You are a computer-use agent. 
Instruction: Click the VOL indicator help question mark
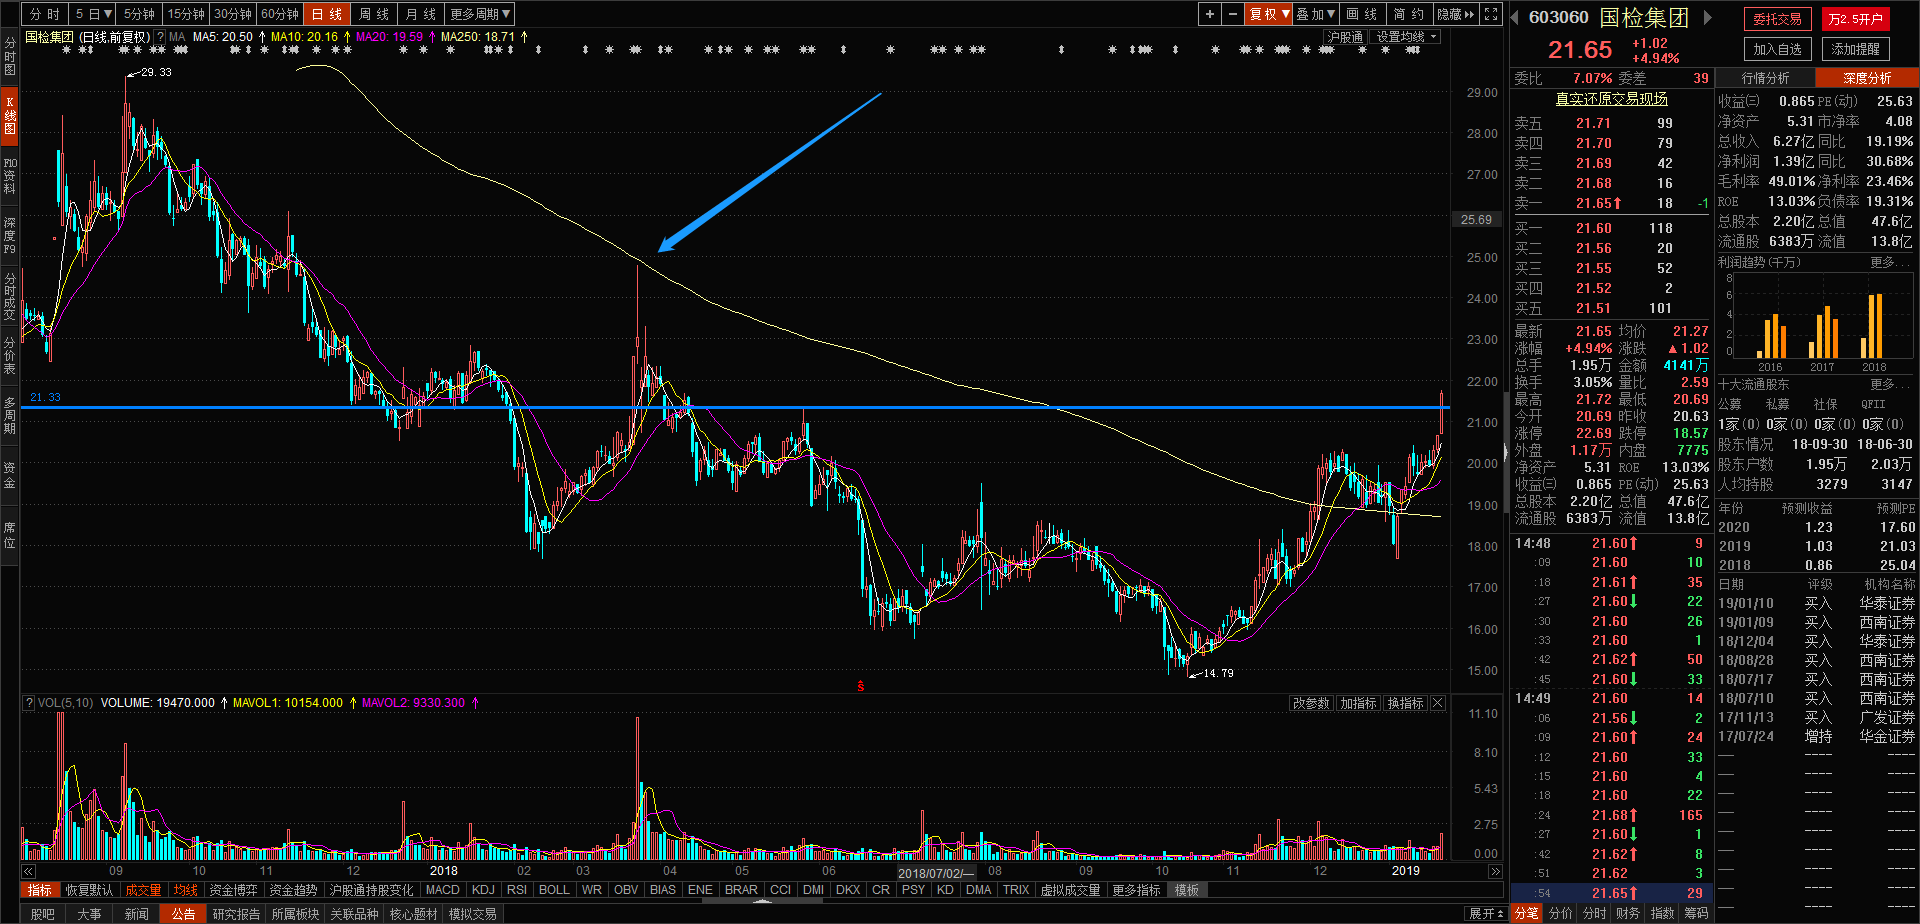(29, 703)
